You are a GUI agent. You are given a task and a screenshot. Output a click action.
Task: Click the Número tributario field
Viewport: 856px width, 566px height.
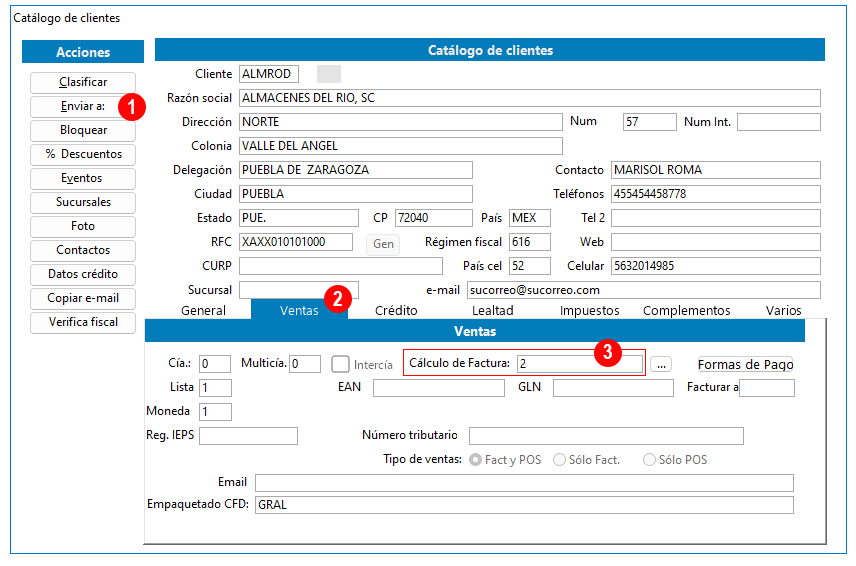tap(606, 436)
